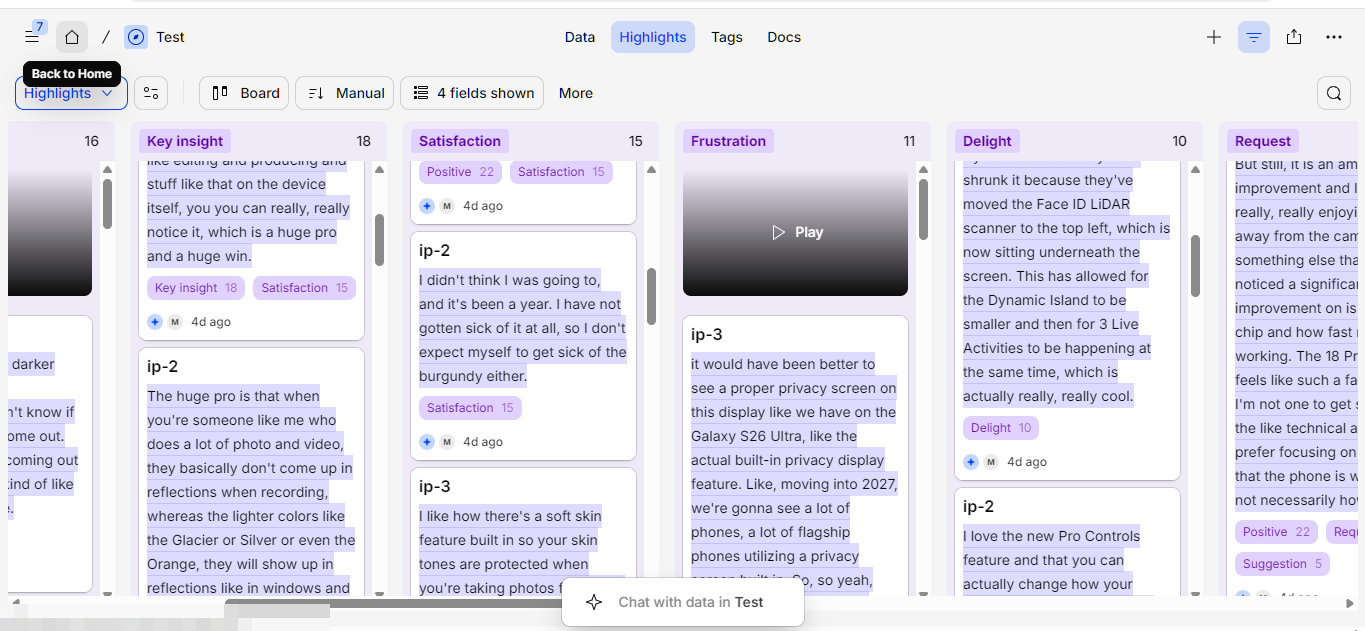The height and width of the screenshot is (631, 1365).
Task: Click the 4d ago timestamp on Delight card
Action: (1027, 462)
